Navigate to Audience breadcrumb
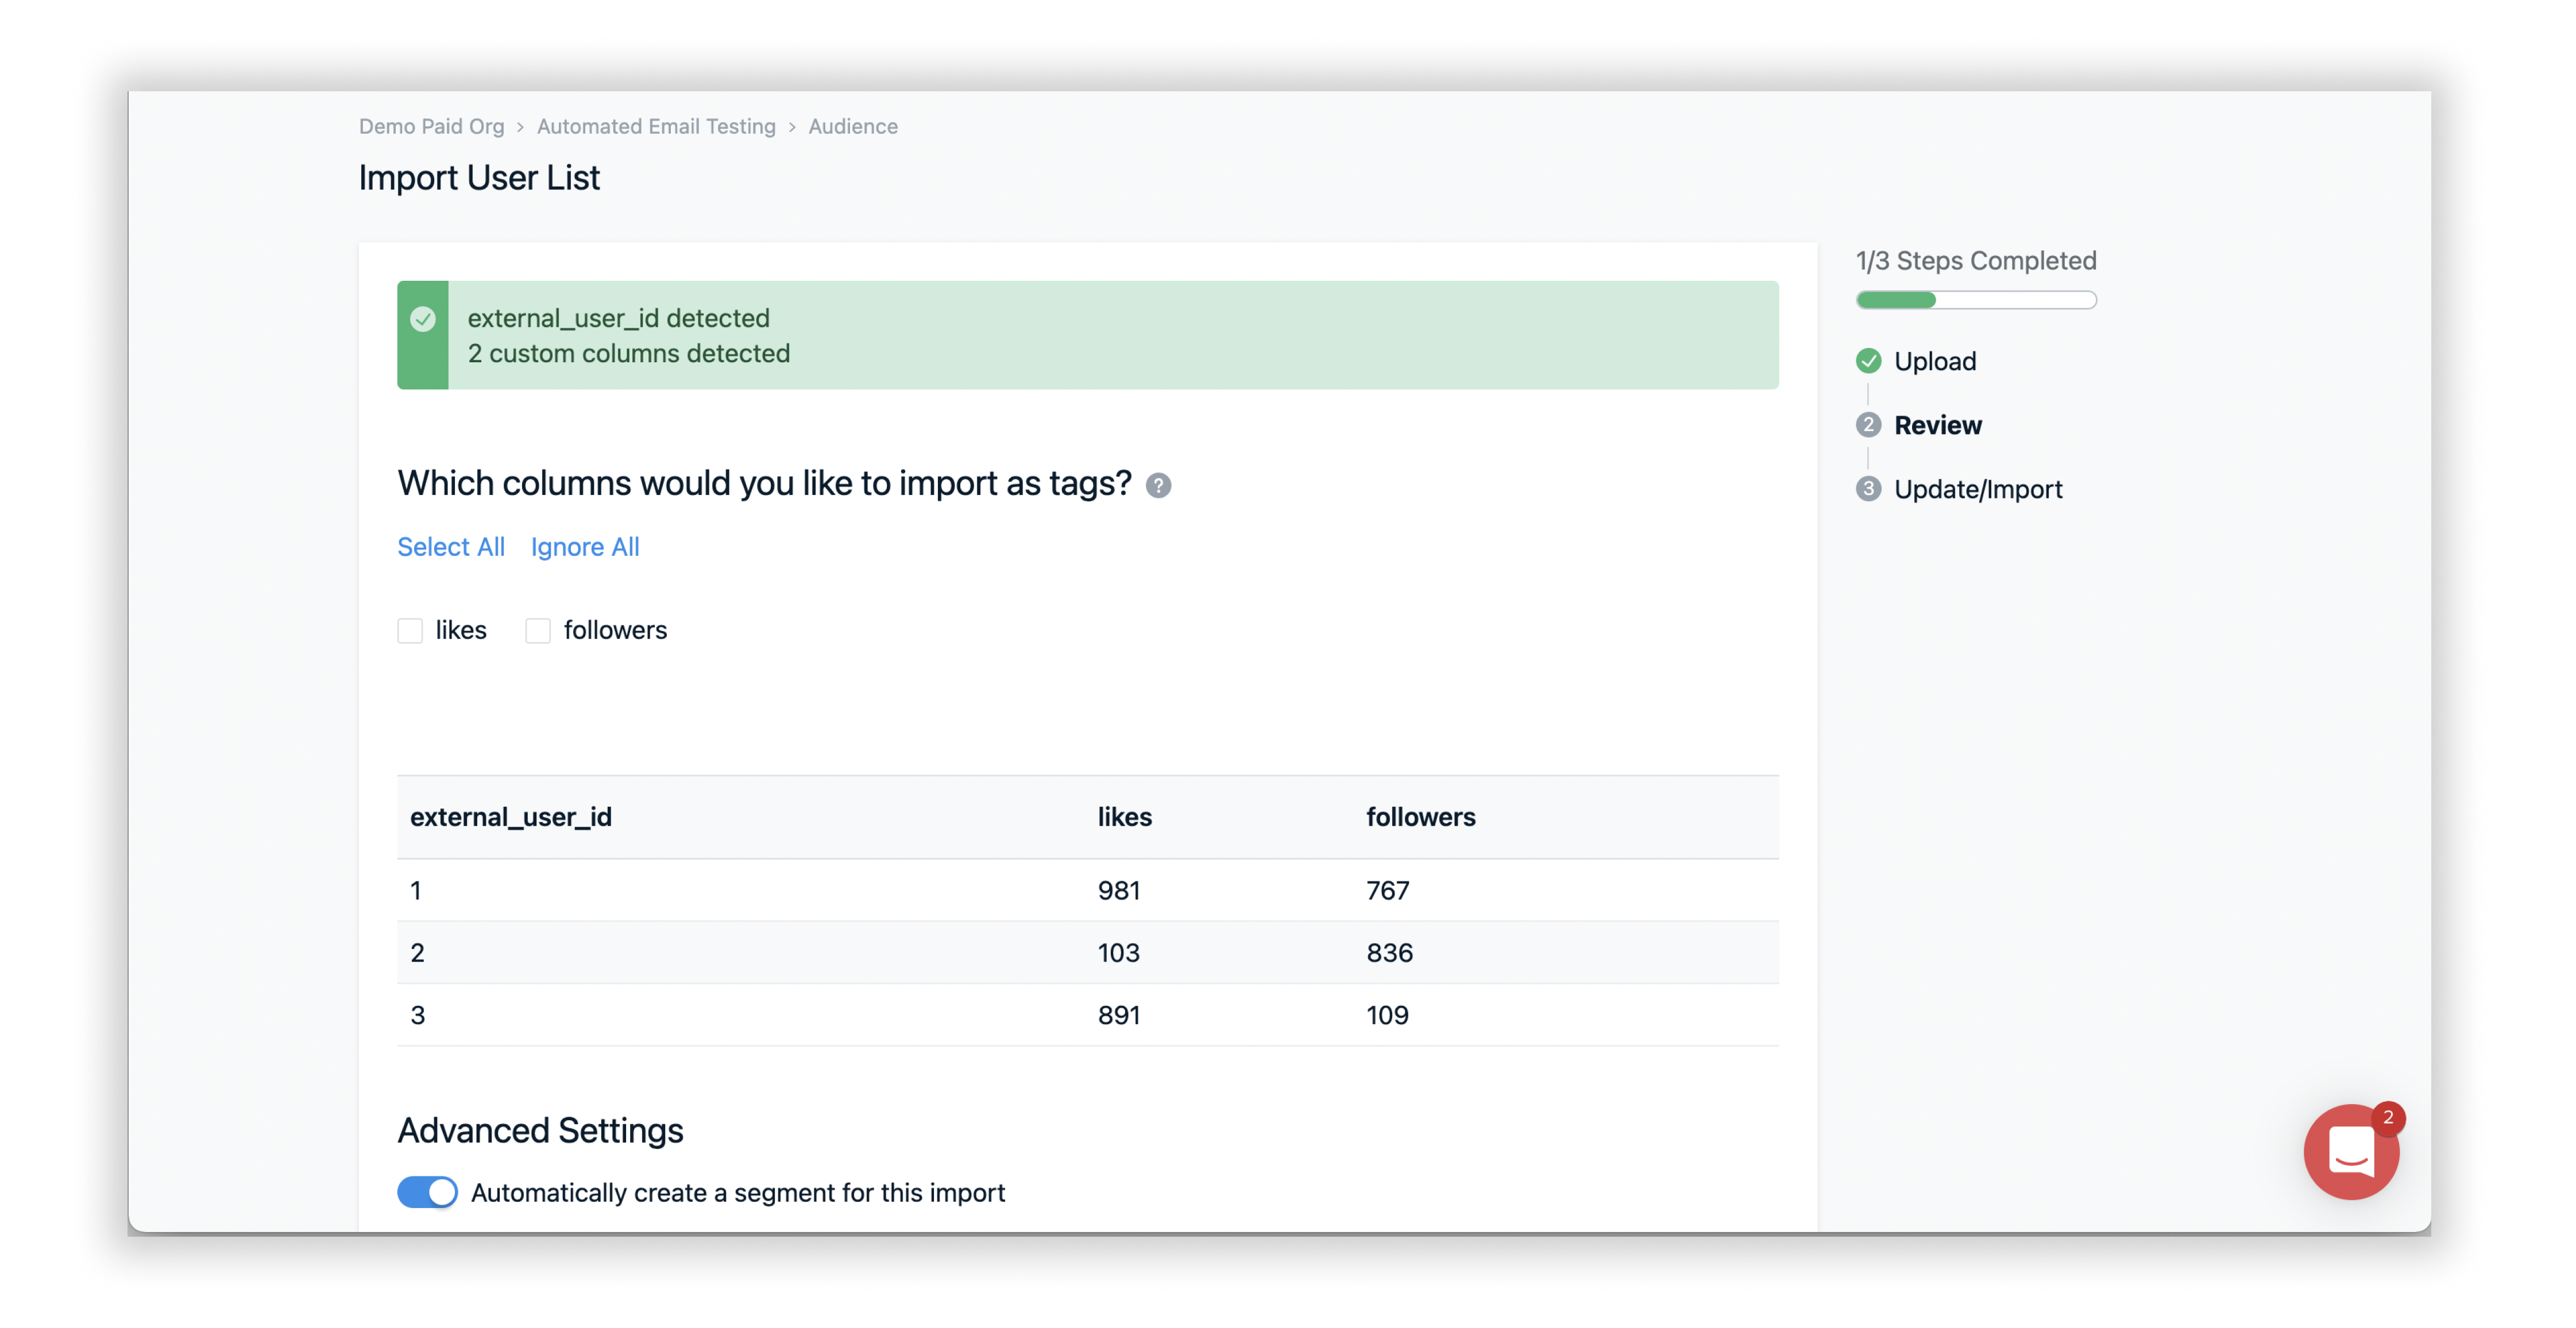The width and height of the screenshot is (2576, 1328). coord(853,127)
